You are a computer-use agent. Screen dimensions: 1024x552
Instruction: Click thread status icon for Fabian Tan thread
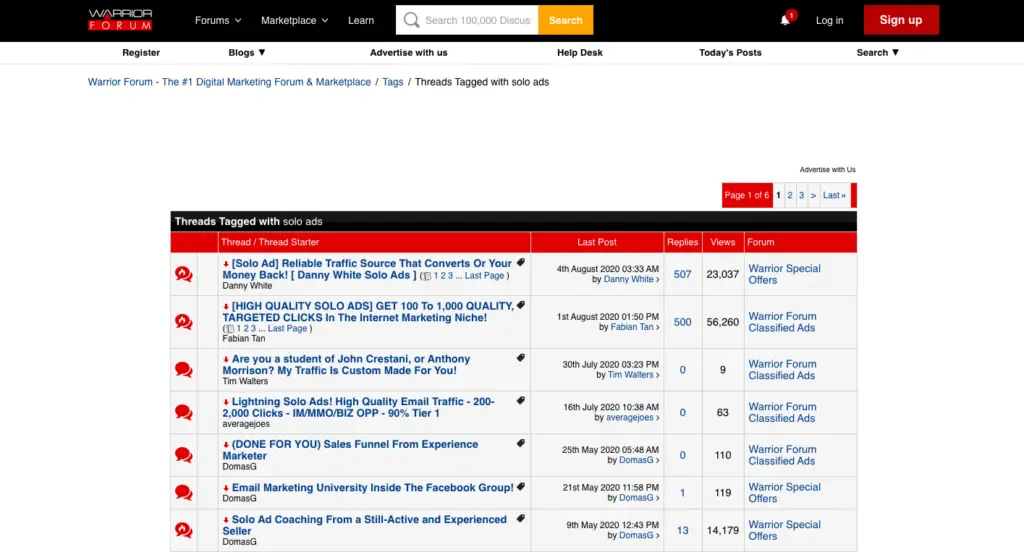[x=184, y=321]
